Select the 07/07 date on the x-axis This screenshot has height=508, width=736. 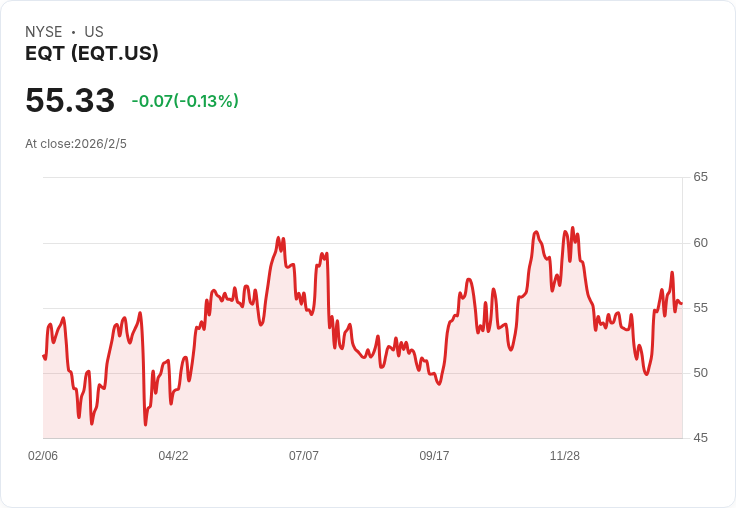tap(304, 456)
